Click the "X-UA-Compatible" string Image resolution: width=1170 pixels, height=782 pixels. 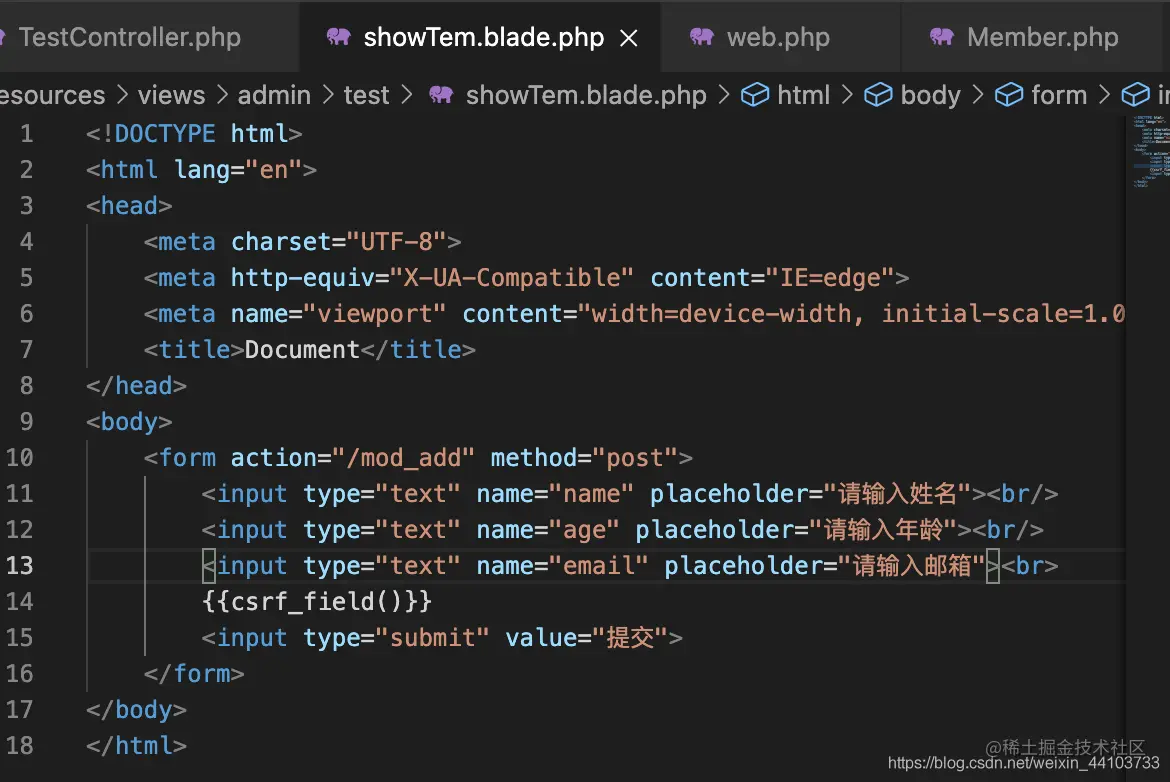tap(512, 278)
